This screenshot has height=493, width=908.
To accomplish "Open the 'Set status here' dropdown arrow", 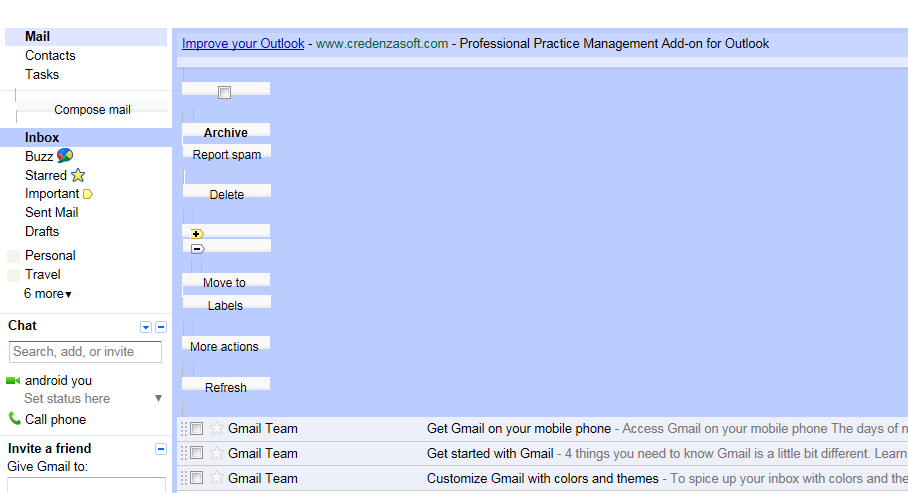I will coord(158,399).
